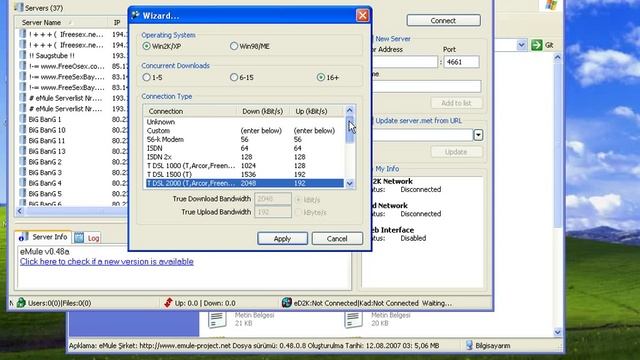Click the Port field showing 4661
The image size is (640, 360).
(461, 62)
